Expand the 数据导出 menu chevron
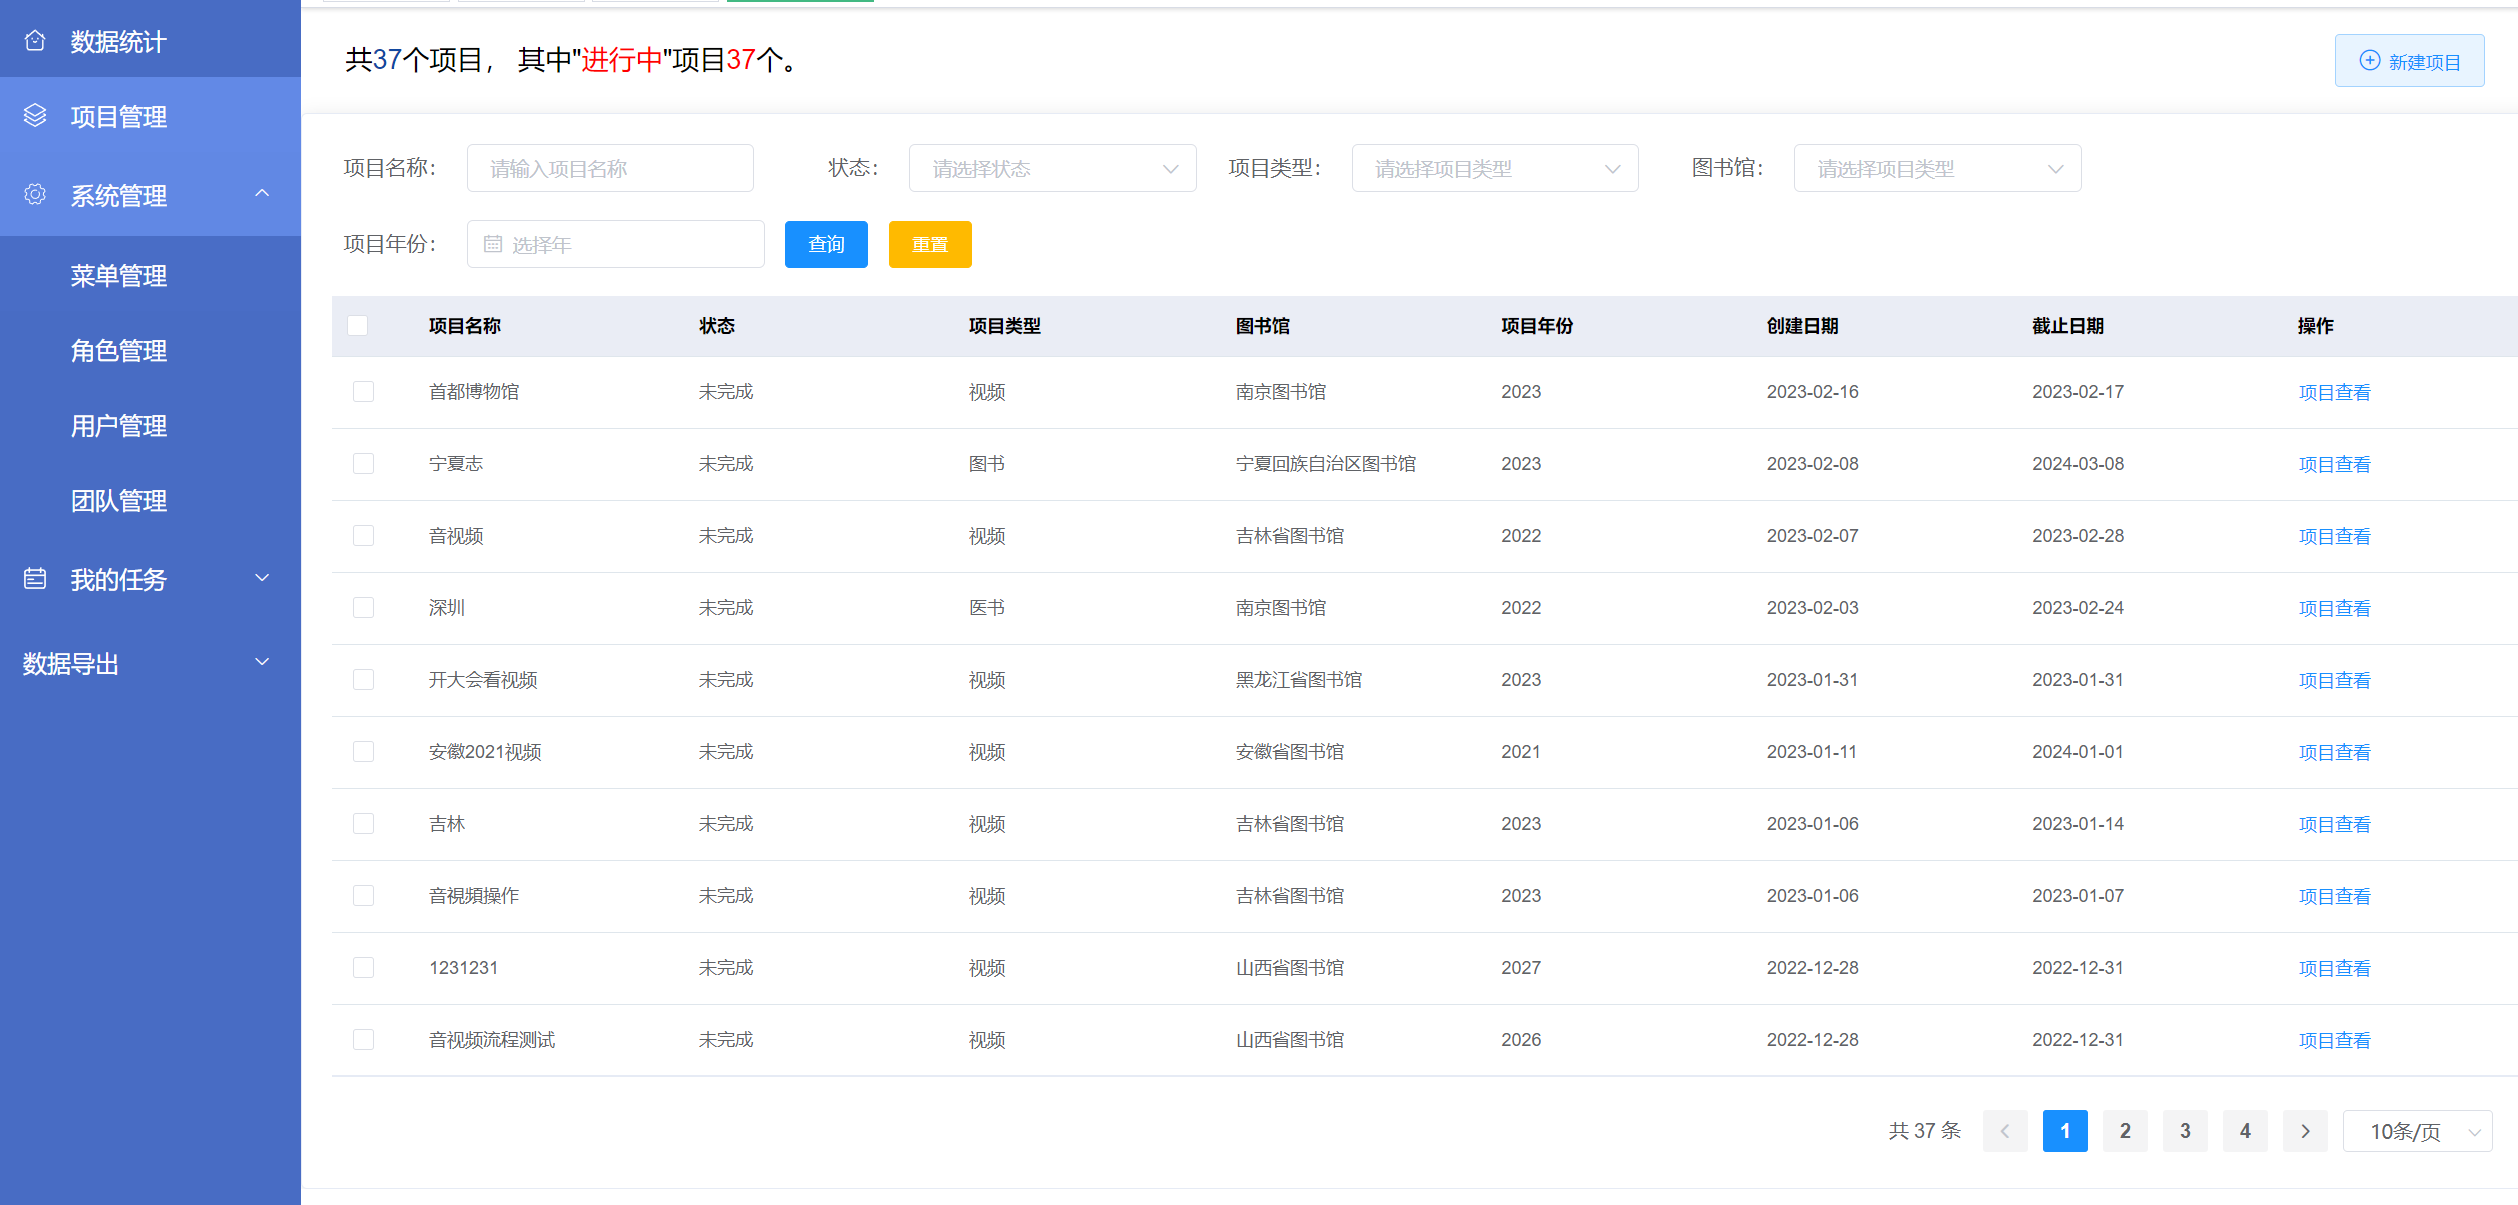The height and width of the screenshot is (1205, 2518). pyautogui.click(x=262, y=662)
